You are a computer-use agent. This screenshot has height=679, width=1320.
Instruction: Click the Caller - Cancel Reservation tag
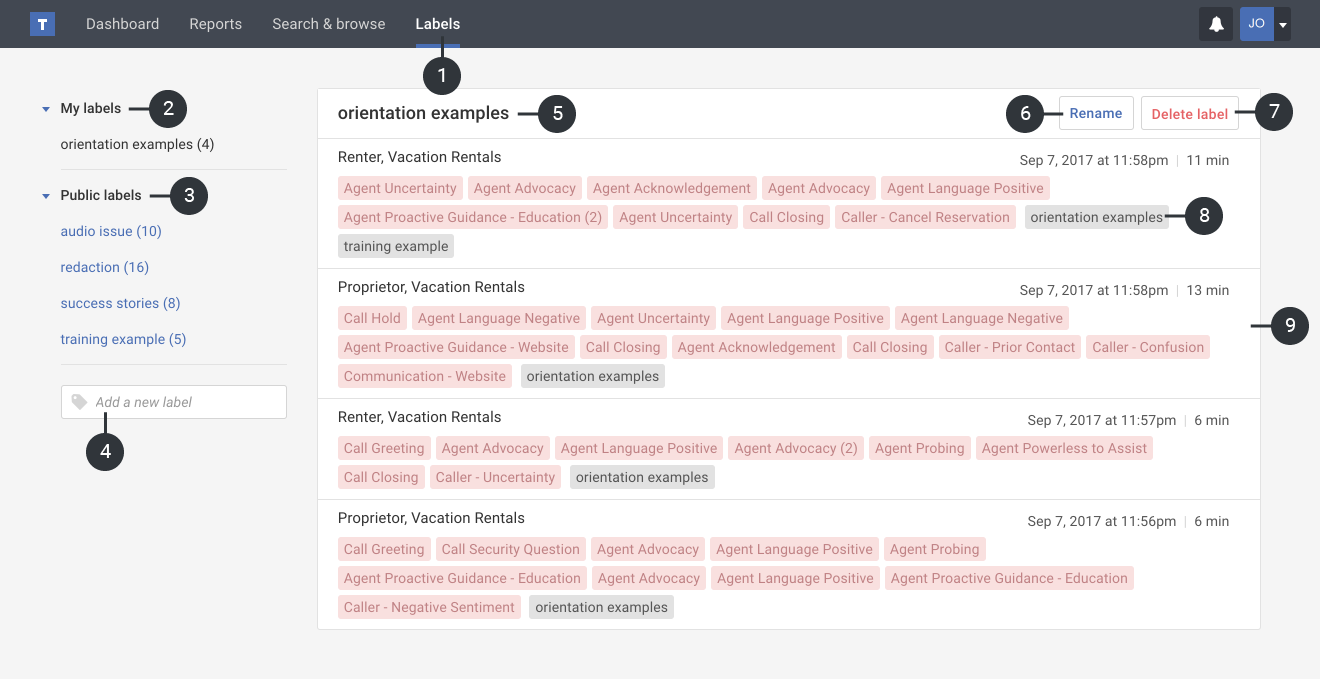[x=925, y=217]
